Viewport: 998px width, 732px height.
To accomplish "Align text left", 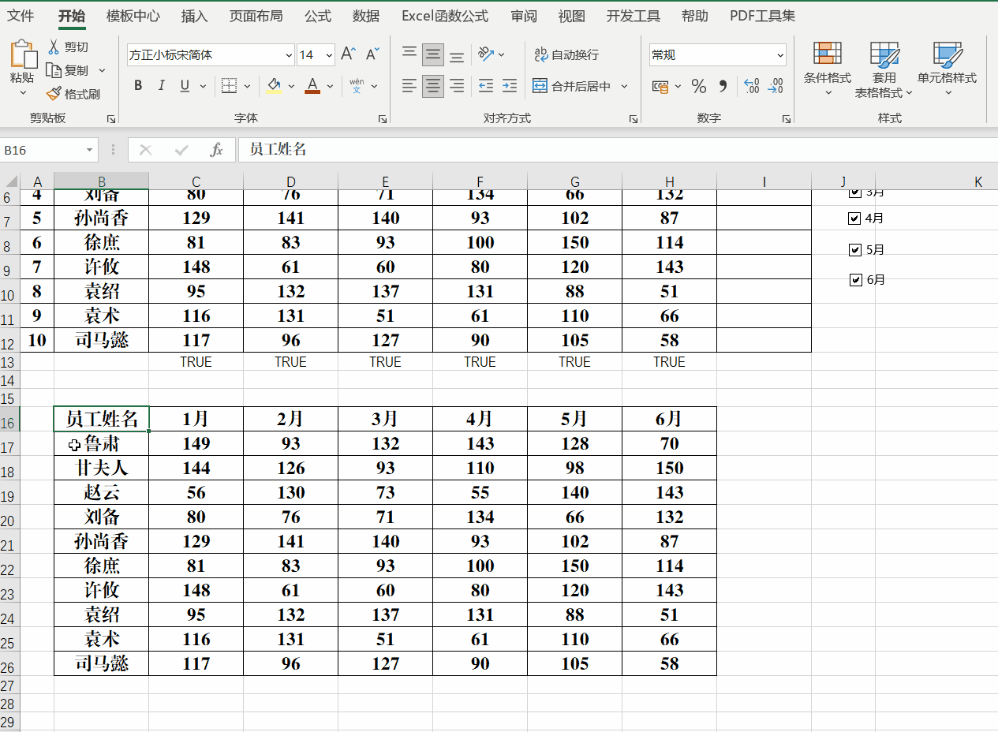I will coord(409,85).
